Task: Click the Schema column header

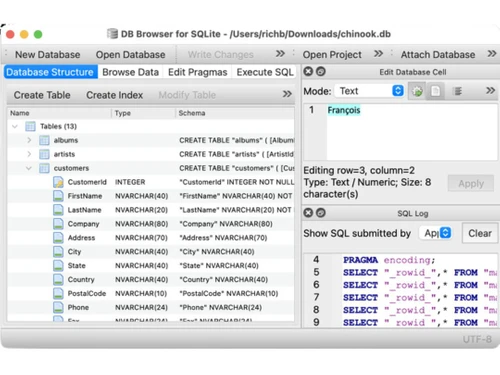Action: click(235, 113)
